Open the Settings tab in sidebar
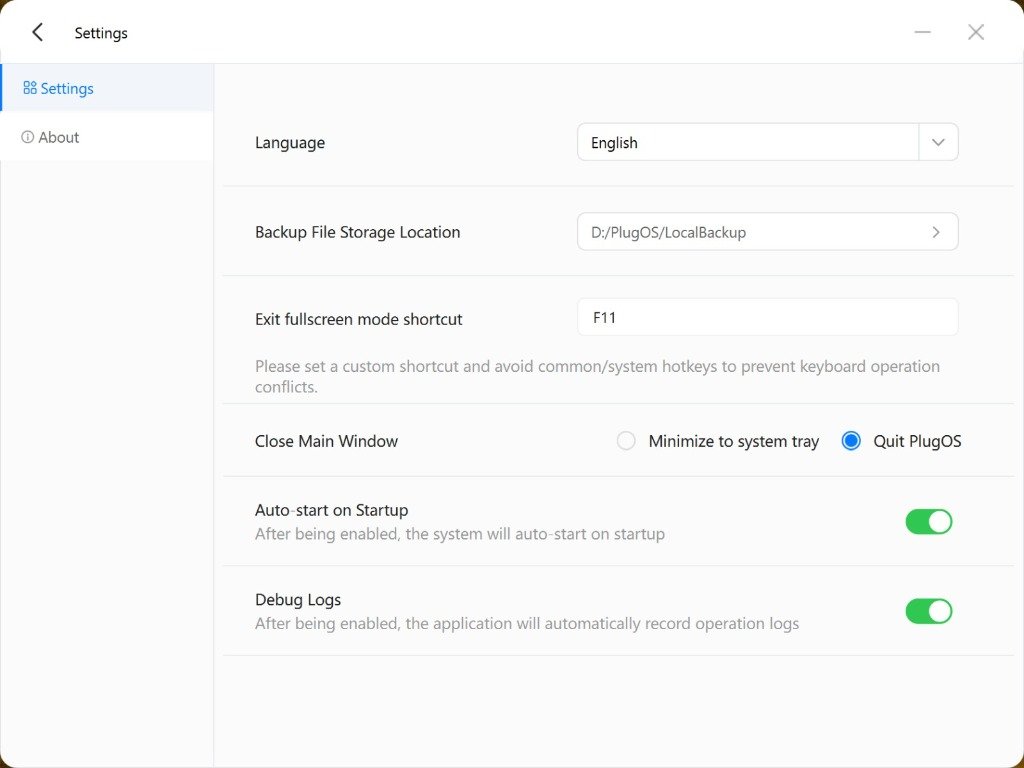The width and height of the screenshot is (1024, 768). tap(106, 88)
